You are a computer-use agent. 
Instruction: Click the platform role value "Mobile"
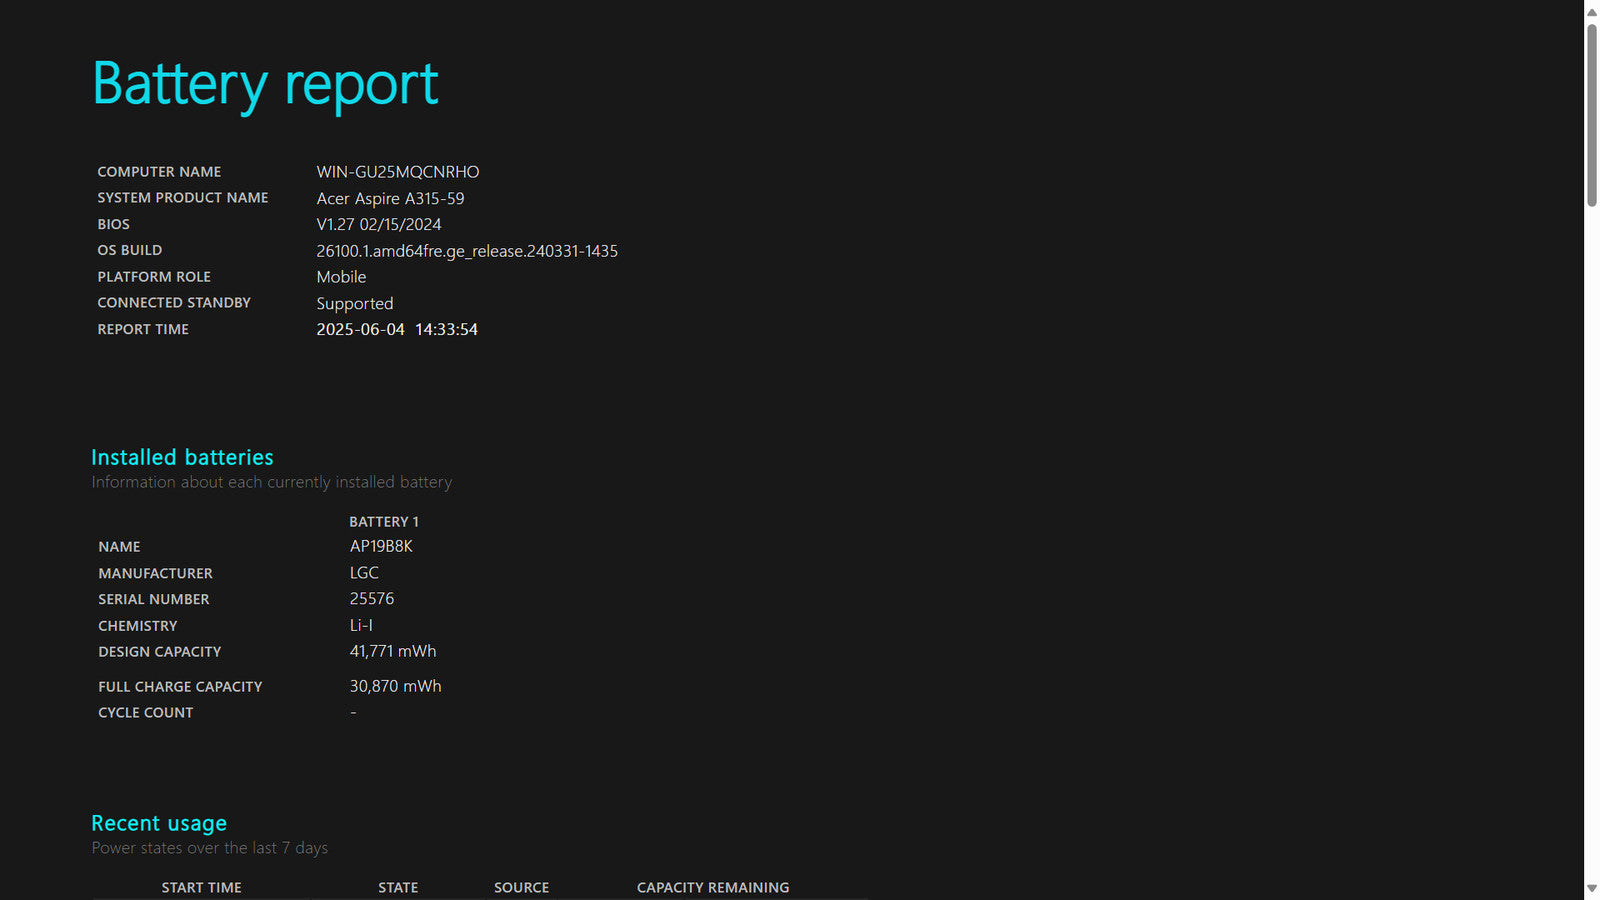(x=341, y=277)
